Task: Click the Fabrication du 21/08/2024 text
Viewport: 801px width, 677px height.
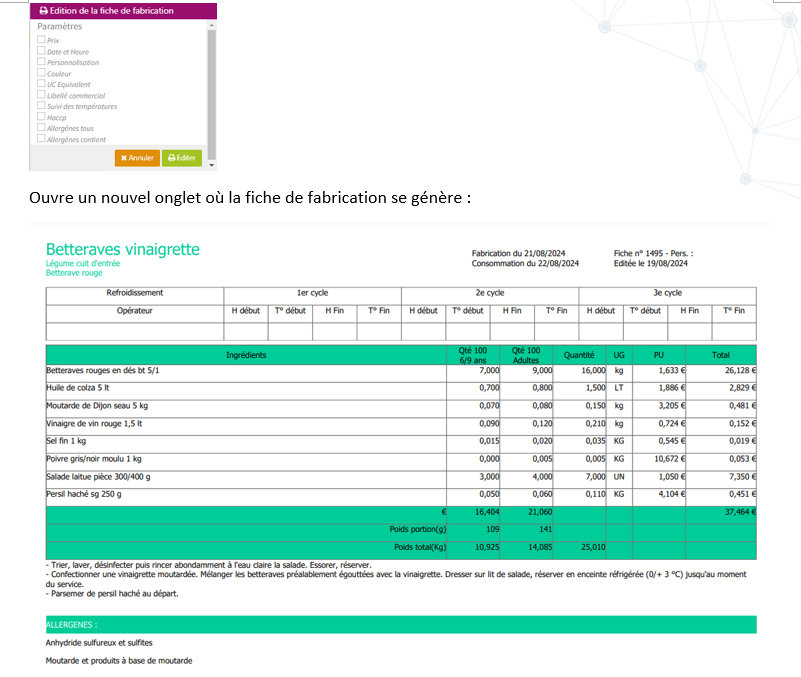Action: [x=518, y=253]
